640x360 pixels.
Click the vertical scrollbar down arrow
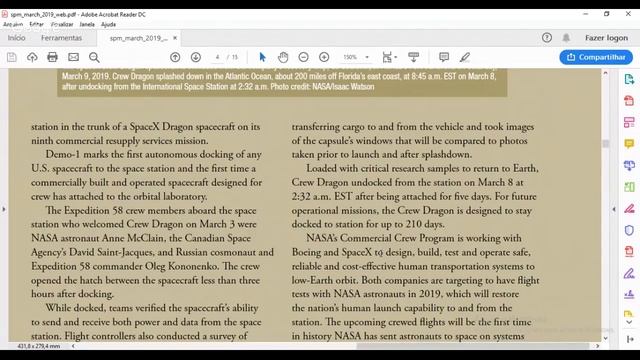point(606,338)
